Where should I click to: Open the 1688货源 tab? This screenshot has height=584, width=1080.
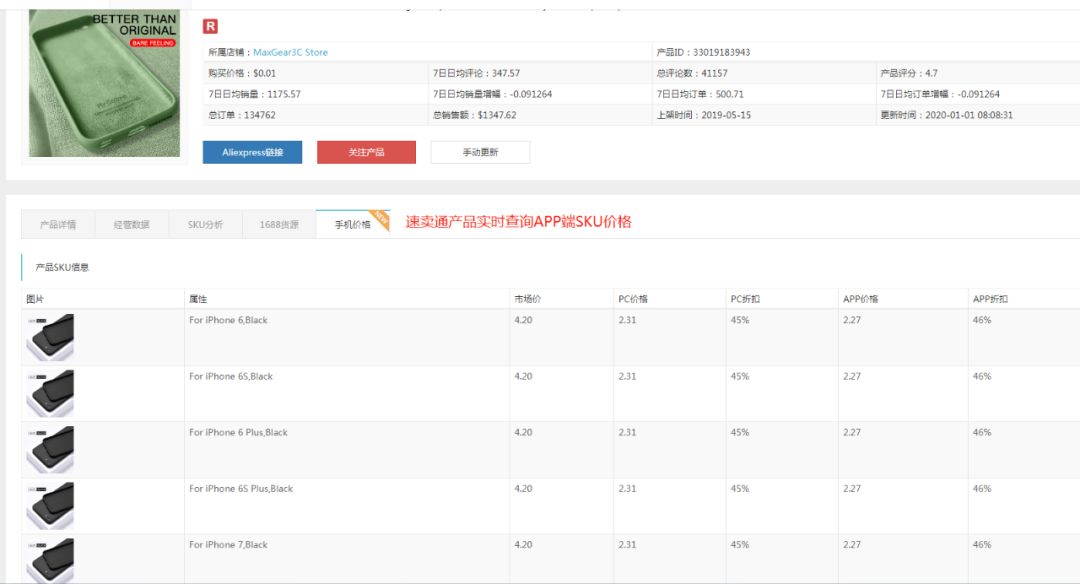coord(279,225)
